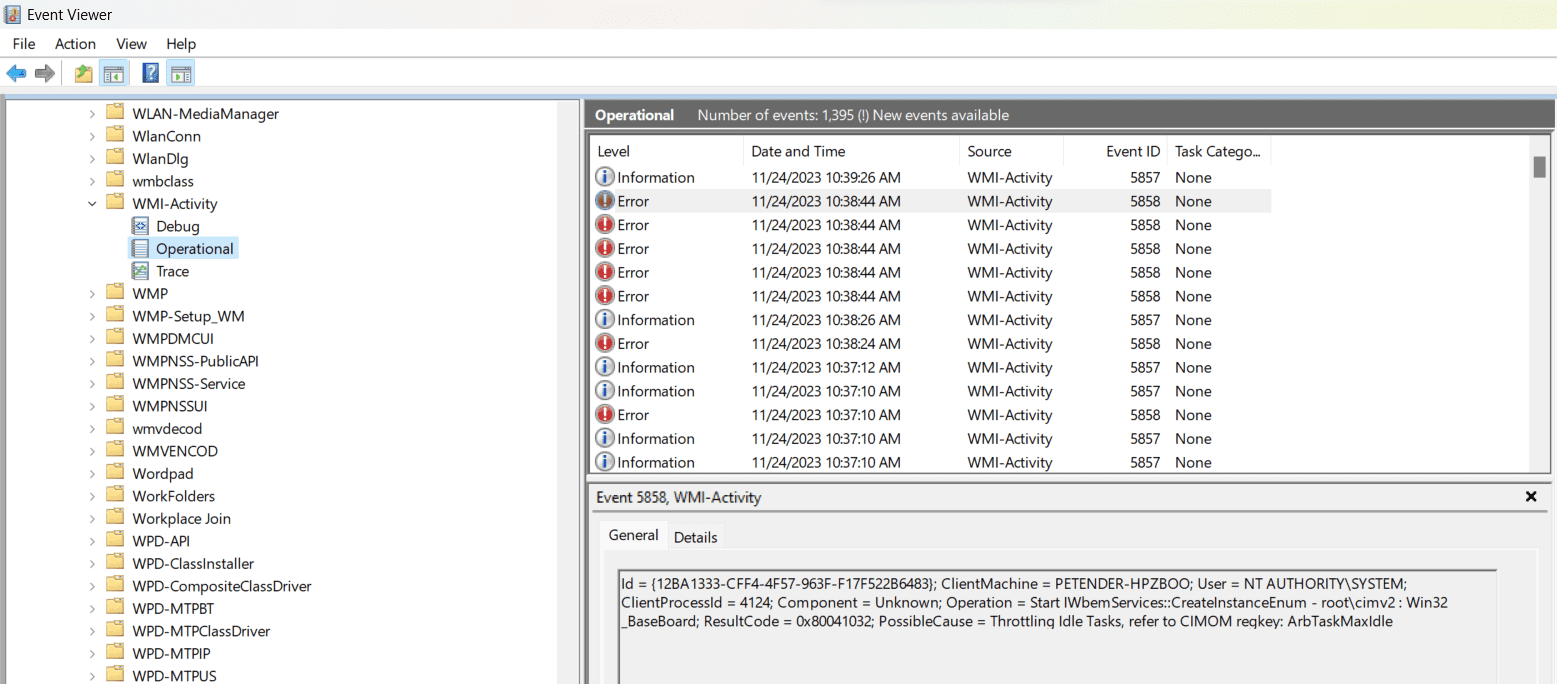Viewport: 1557px width, 684px height.
Task: Open Help using the question mark icon
Action: point(150,72)
